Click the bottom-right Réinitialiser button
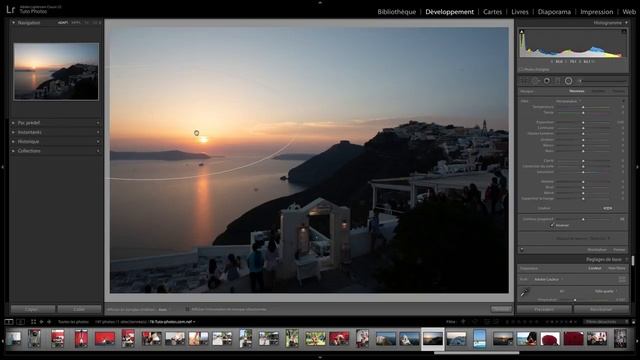The height and width of the screenshot is (360, 640). 601,309
